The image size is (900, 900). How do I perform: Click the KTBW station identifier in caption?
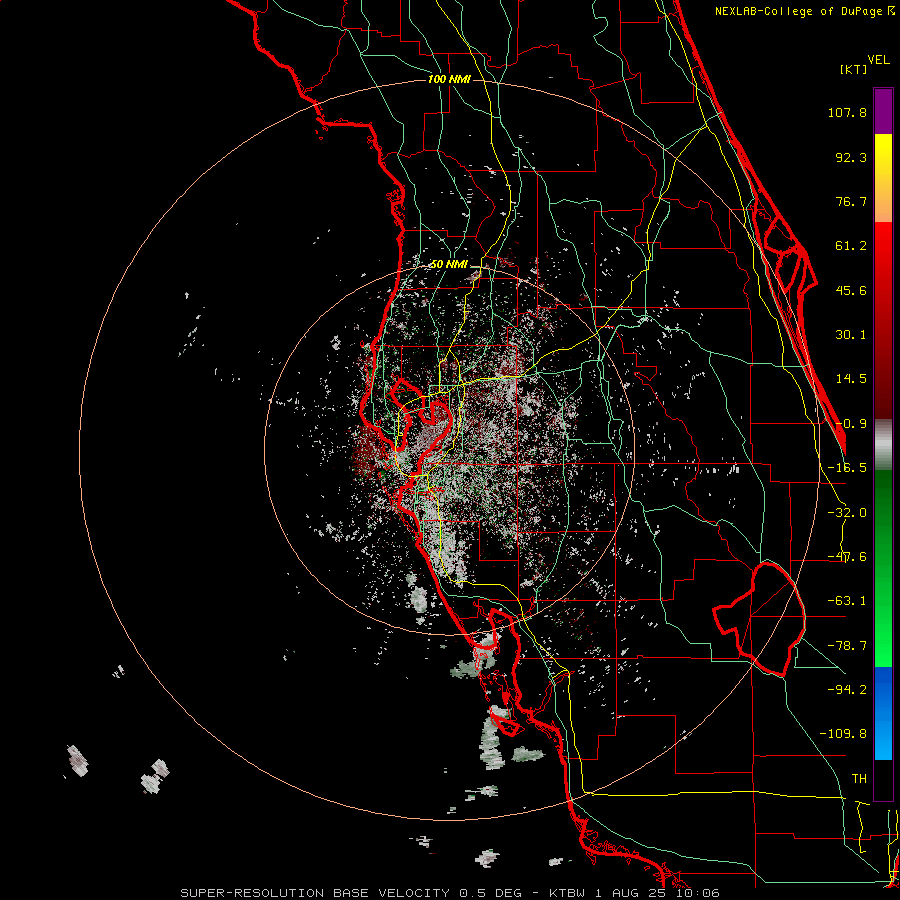click(x=569, y=893)
